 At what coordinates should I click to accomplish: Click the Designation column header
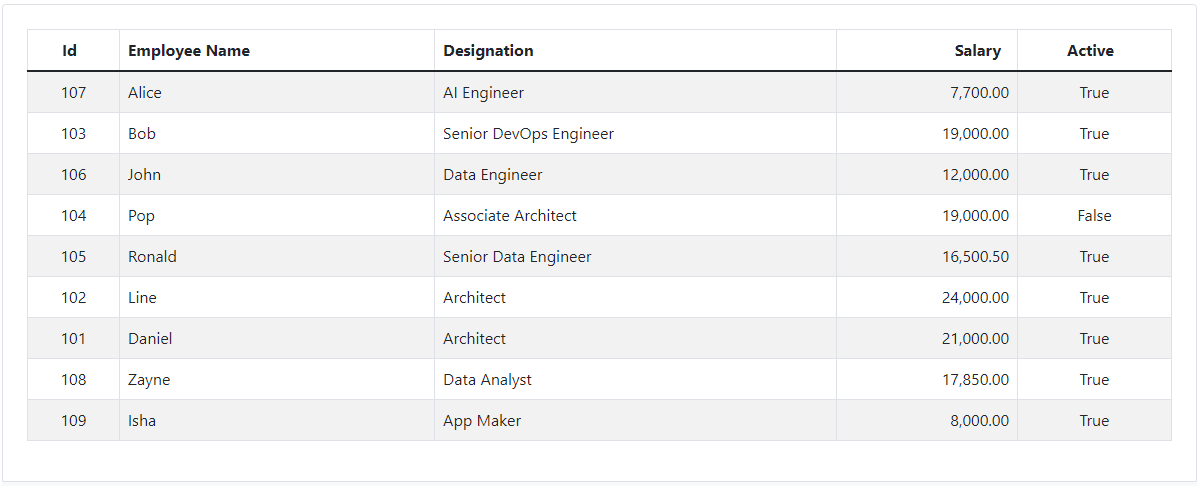[488, 51]
